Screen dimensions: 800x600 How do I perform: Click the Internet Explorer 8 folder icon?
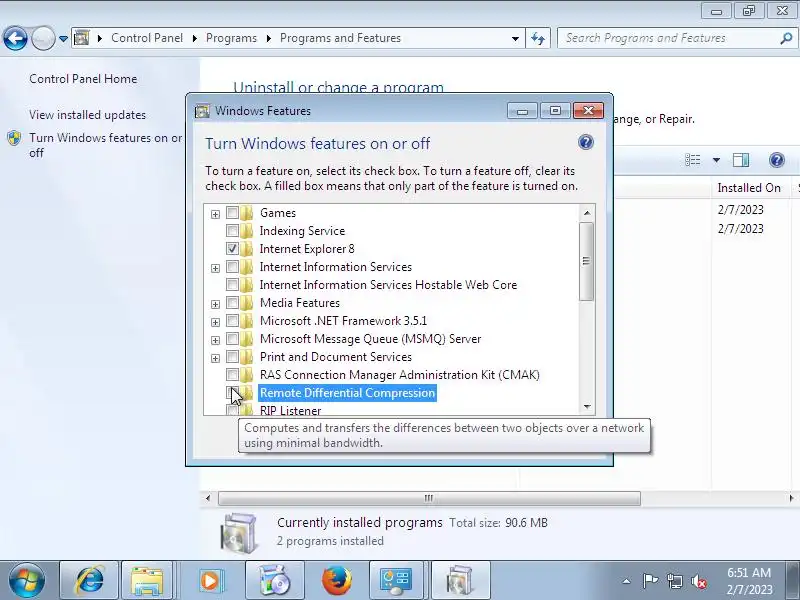point(247,249)
